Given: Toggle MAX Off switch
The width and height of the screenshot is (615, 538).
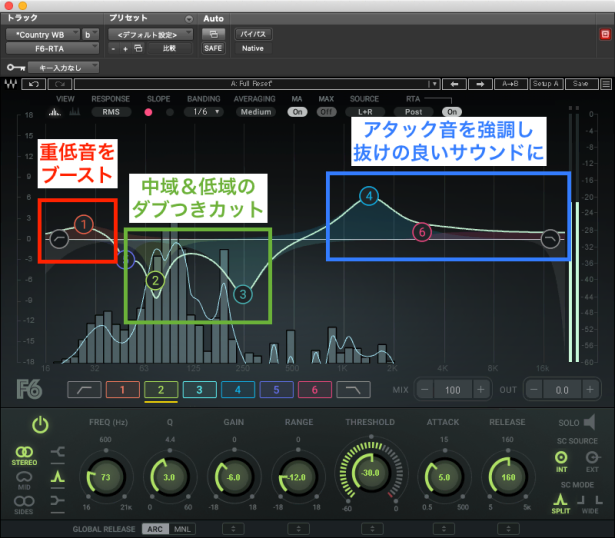Looking at the screenshot, I should 326,112.
